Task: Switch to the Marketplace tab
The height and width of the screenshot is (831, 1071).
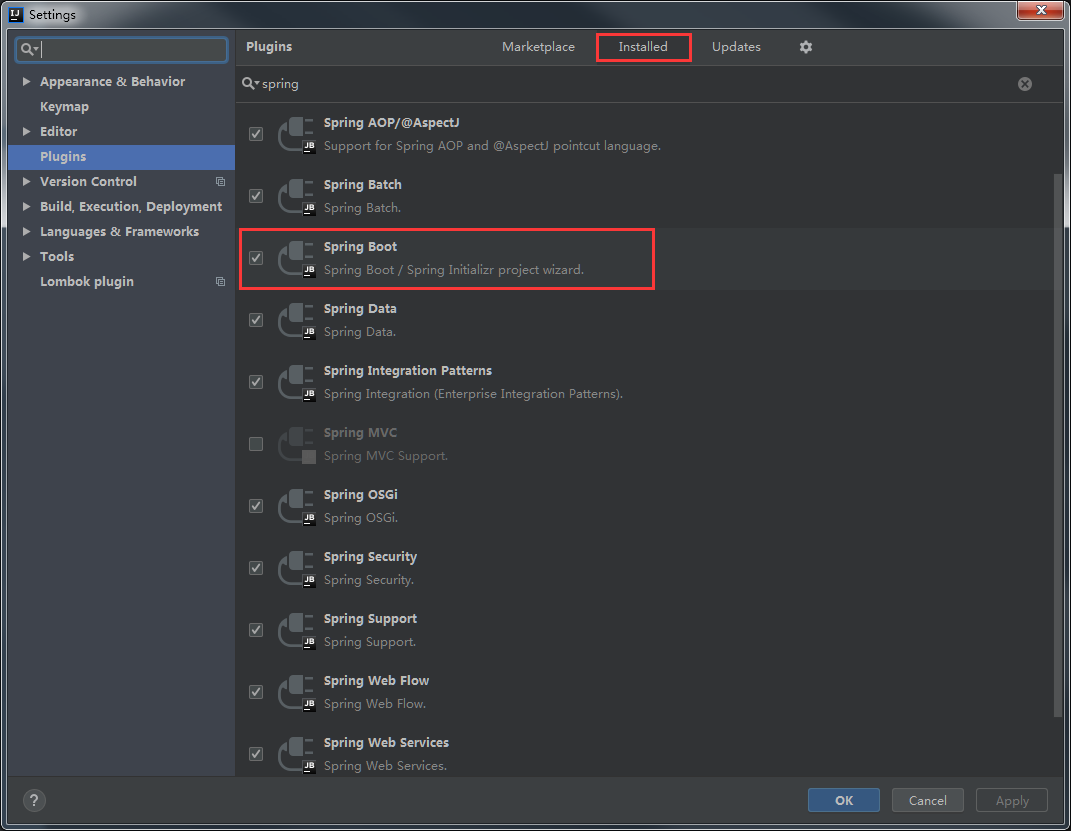Action: pyautogui.click(x=538, y=47)
